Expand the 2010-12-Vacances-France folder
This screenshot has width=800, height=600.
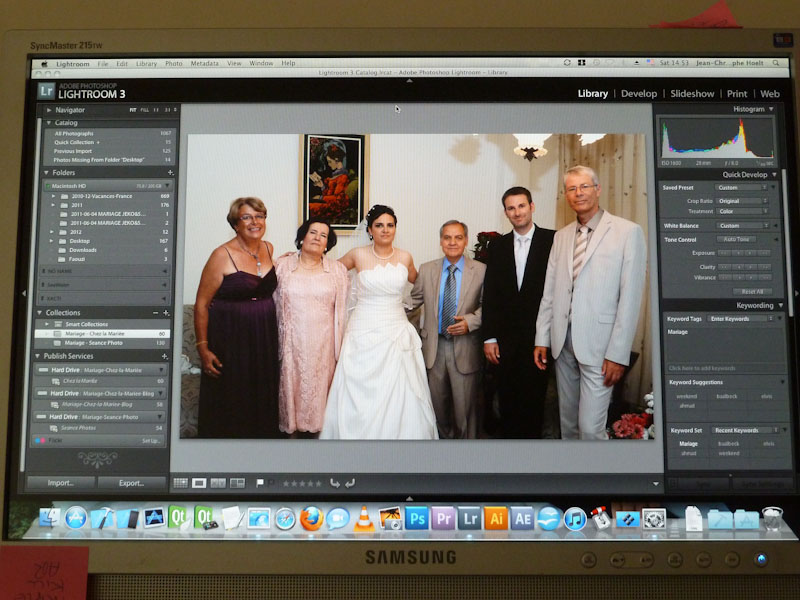[54, 196]
